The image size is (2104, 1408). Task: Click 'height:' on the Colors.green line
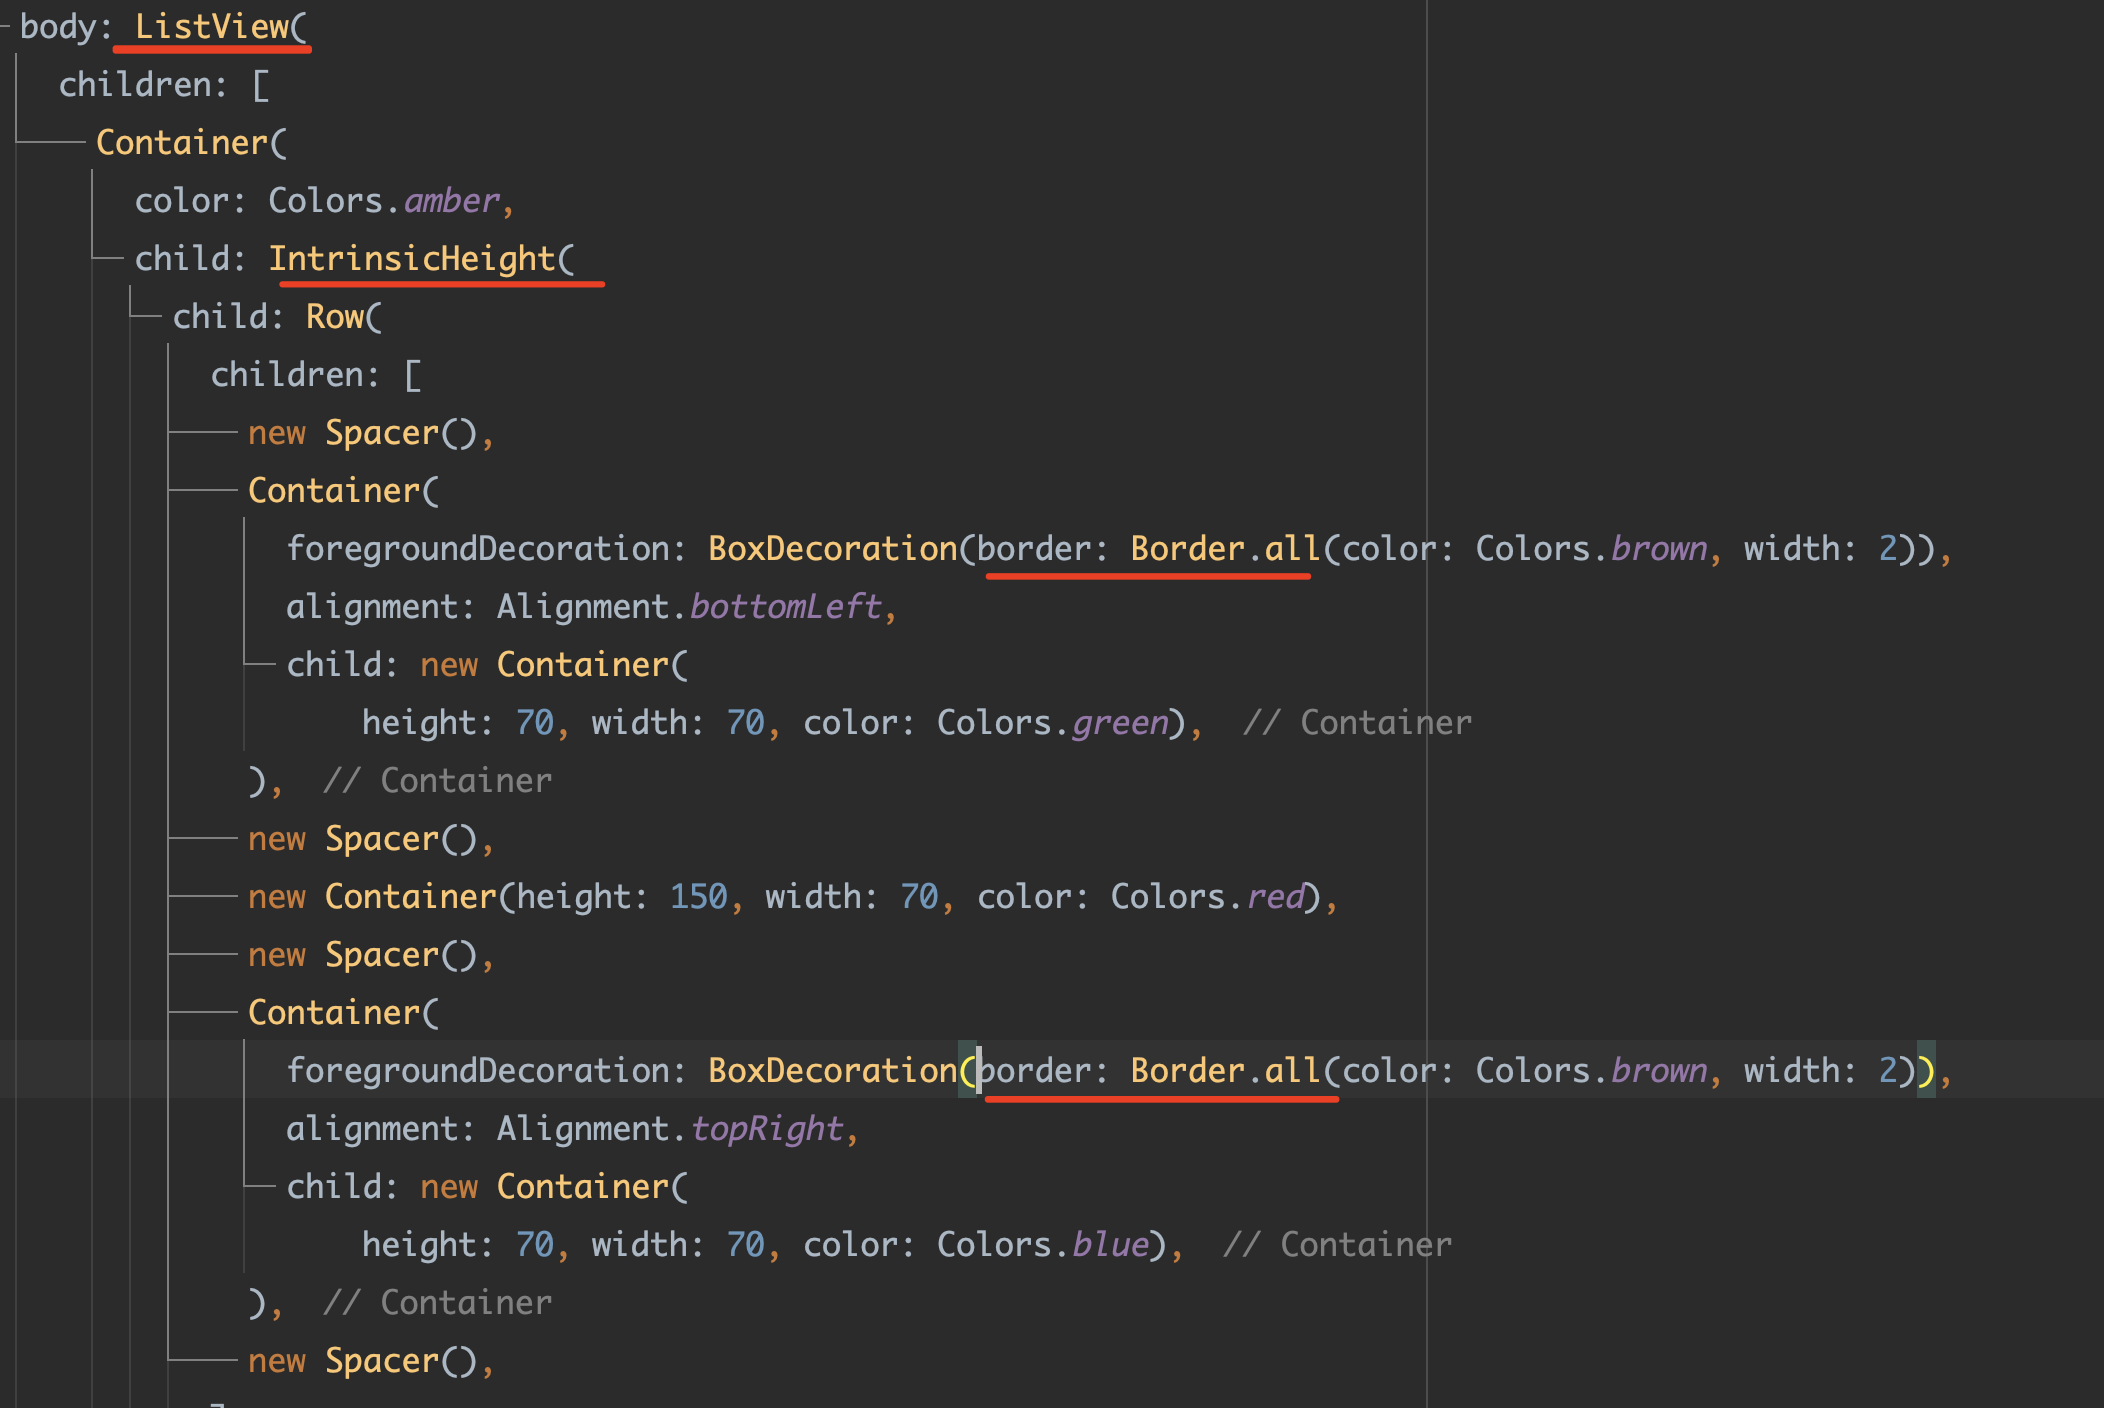(x=428, y=723)
